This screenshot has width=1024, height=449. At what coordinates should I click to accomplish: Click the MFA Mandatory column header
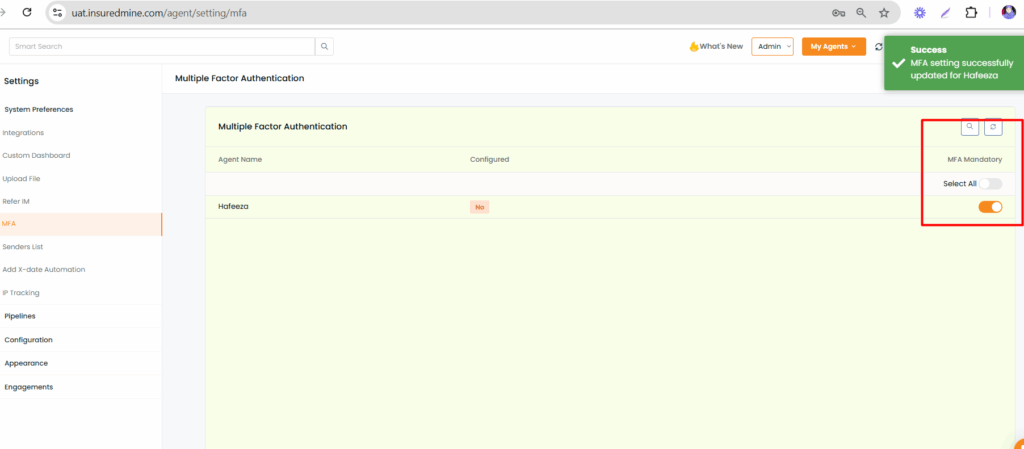pos(974,159)
